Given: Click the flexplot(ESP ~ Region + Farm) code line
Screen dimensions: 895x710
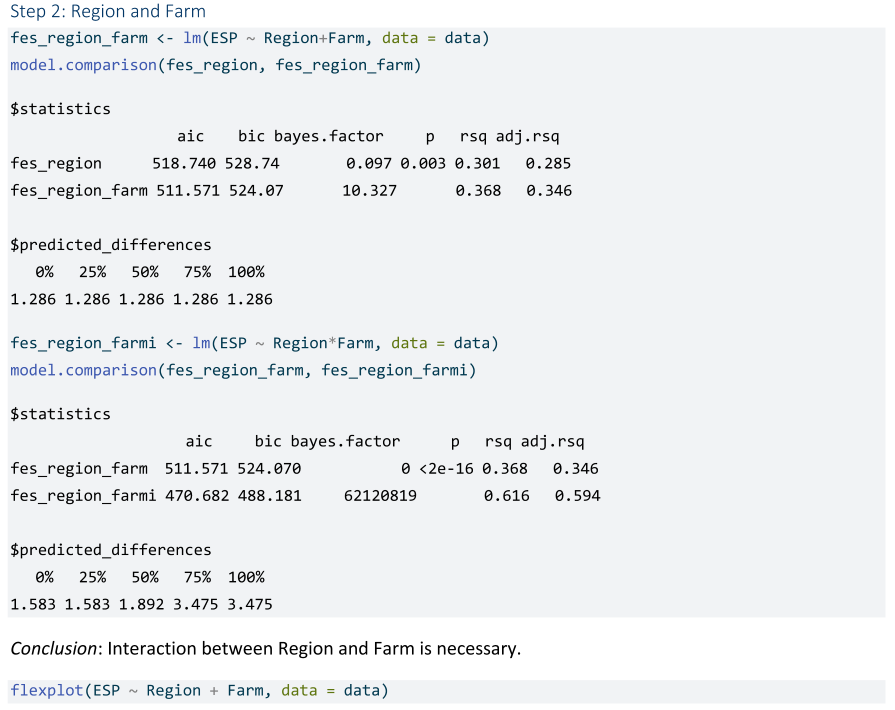Looking at the screenshot, I should tap(199, 691).
